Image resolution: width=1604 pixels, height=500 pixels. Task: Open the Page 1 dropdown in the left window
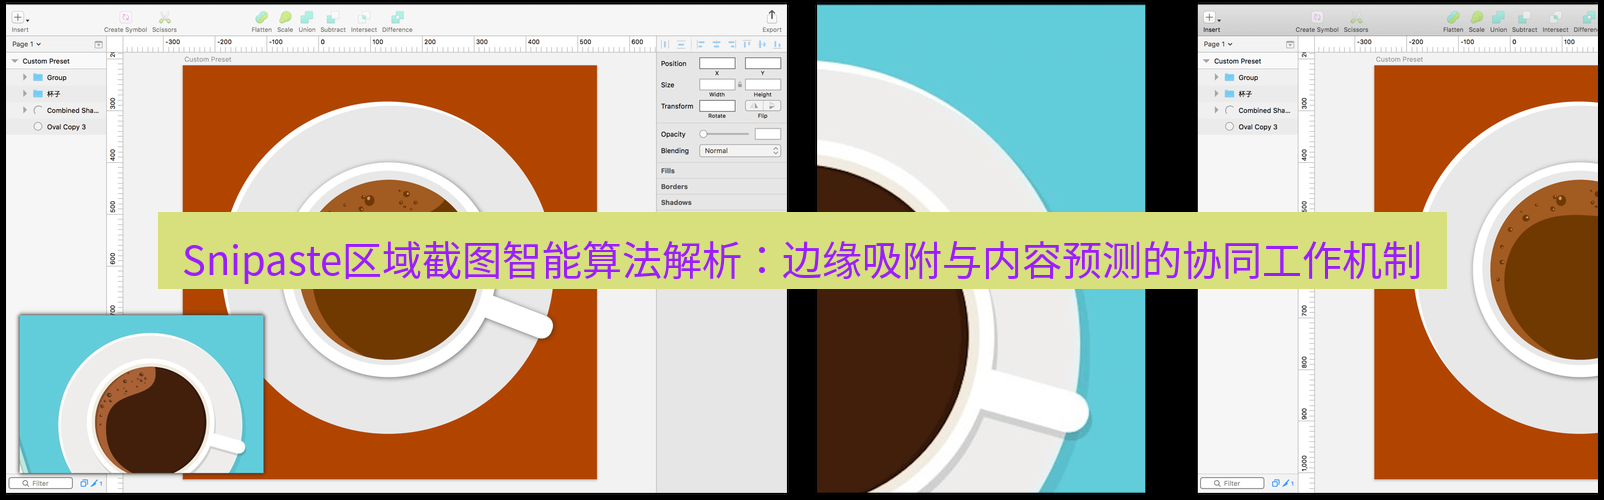point(27,44)
